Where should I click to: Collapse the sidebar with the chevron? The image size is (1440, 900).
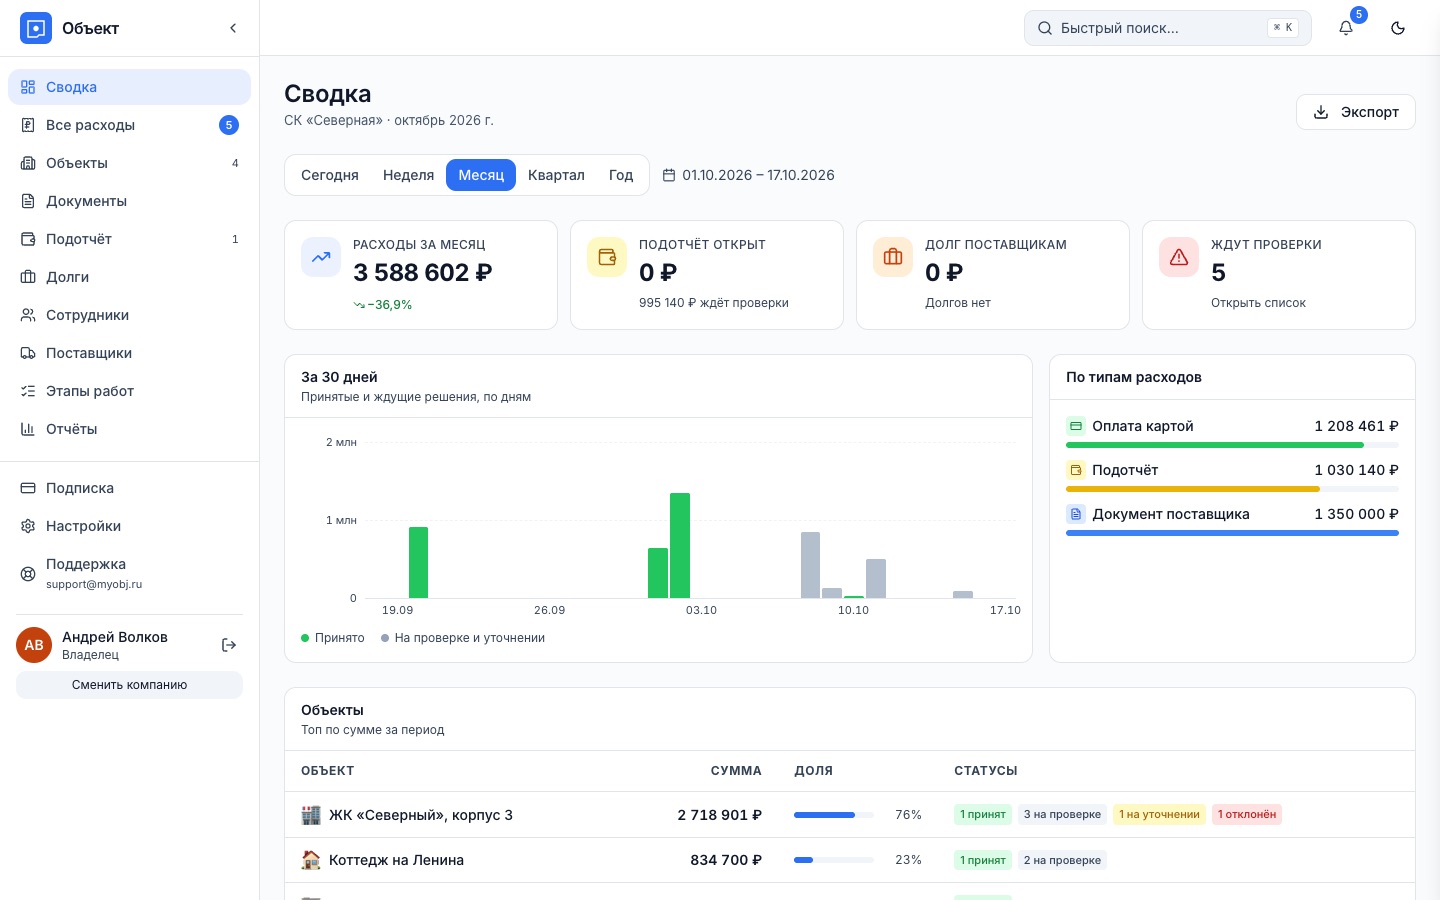click(x=233, y=28)
